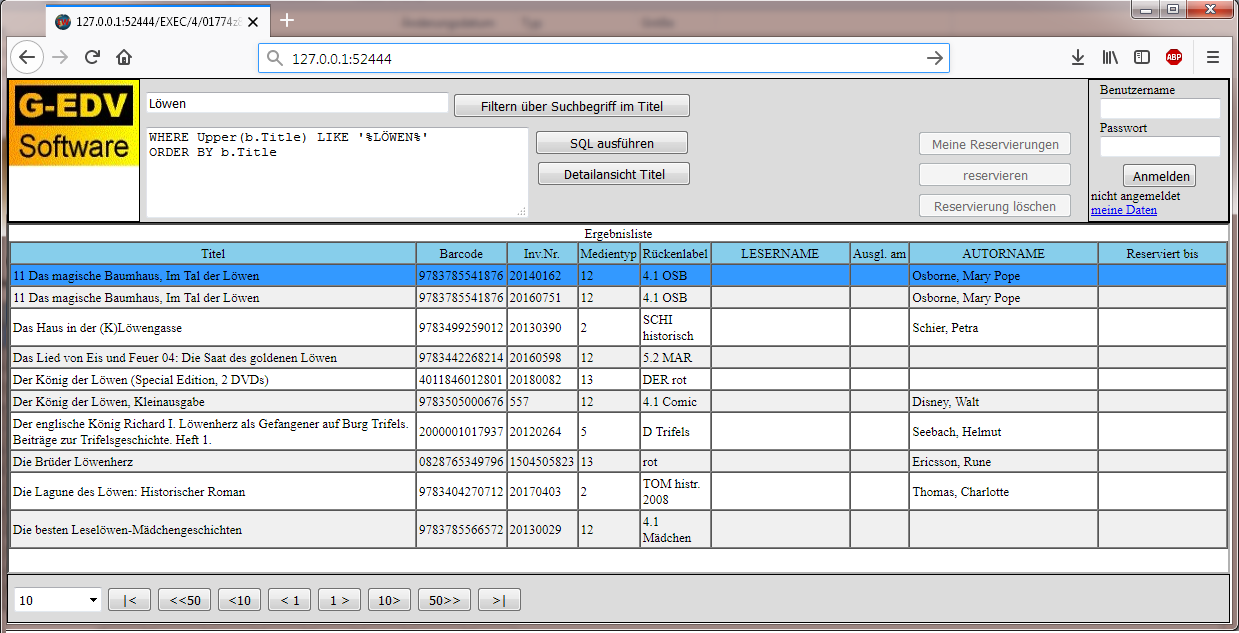Open the meine Daten link
The image size is (1239, 633).
pyautogui.click(x=1124, y=210)
